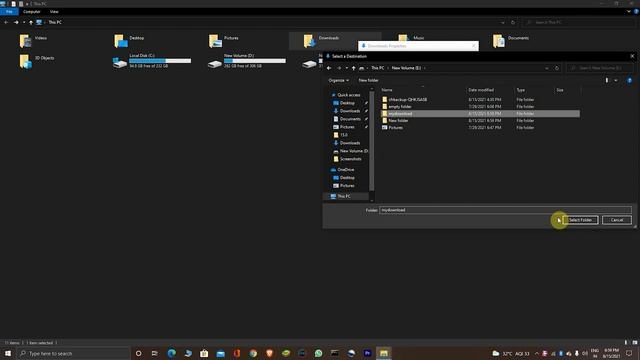Launch Microsoft Edge from the taskbar

pyautogui.click(x=171, y=353)
